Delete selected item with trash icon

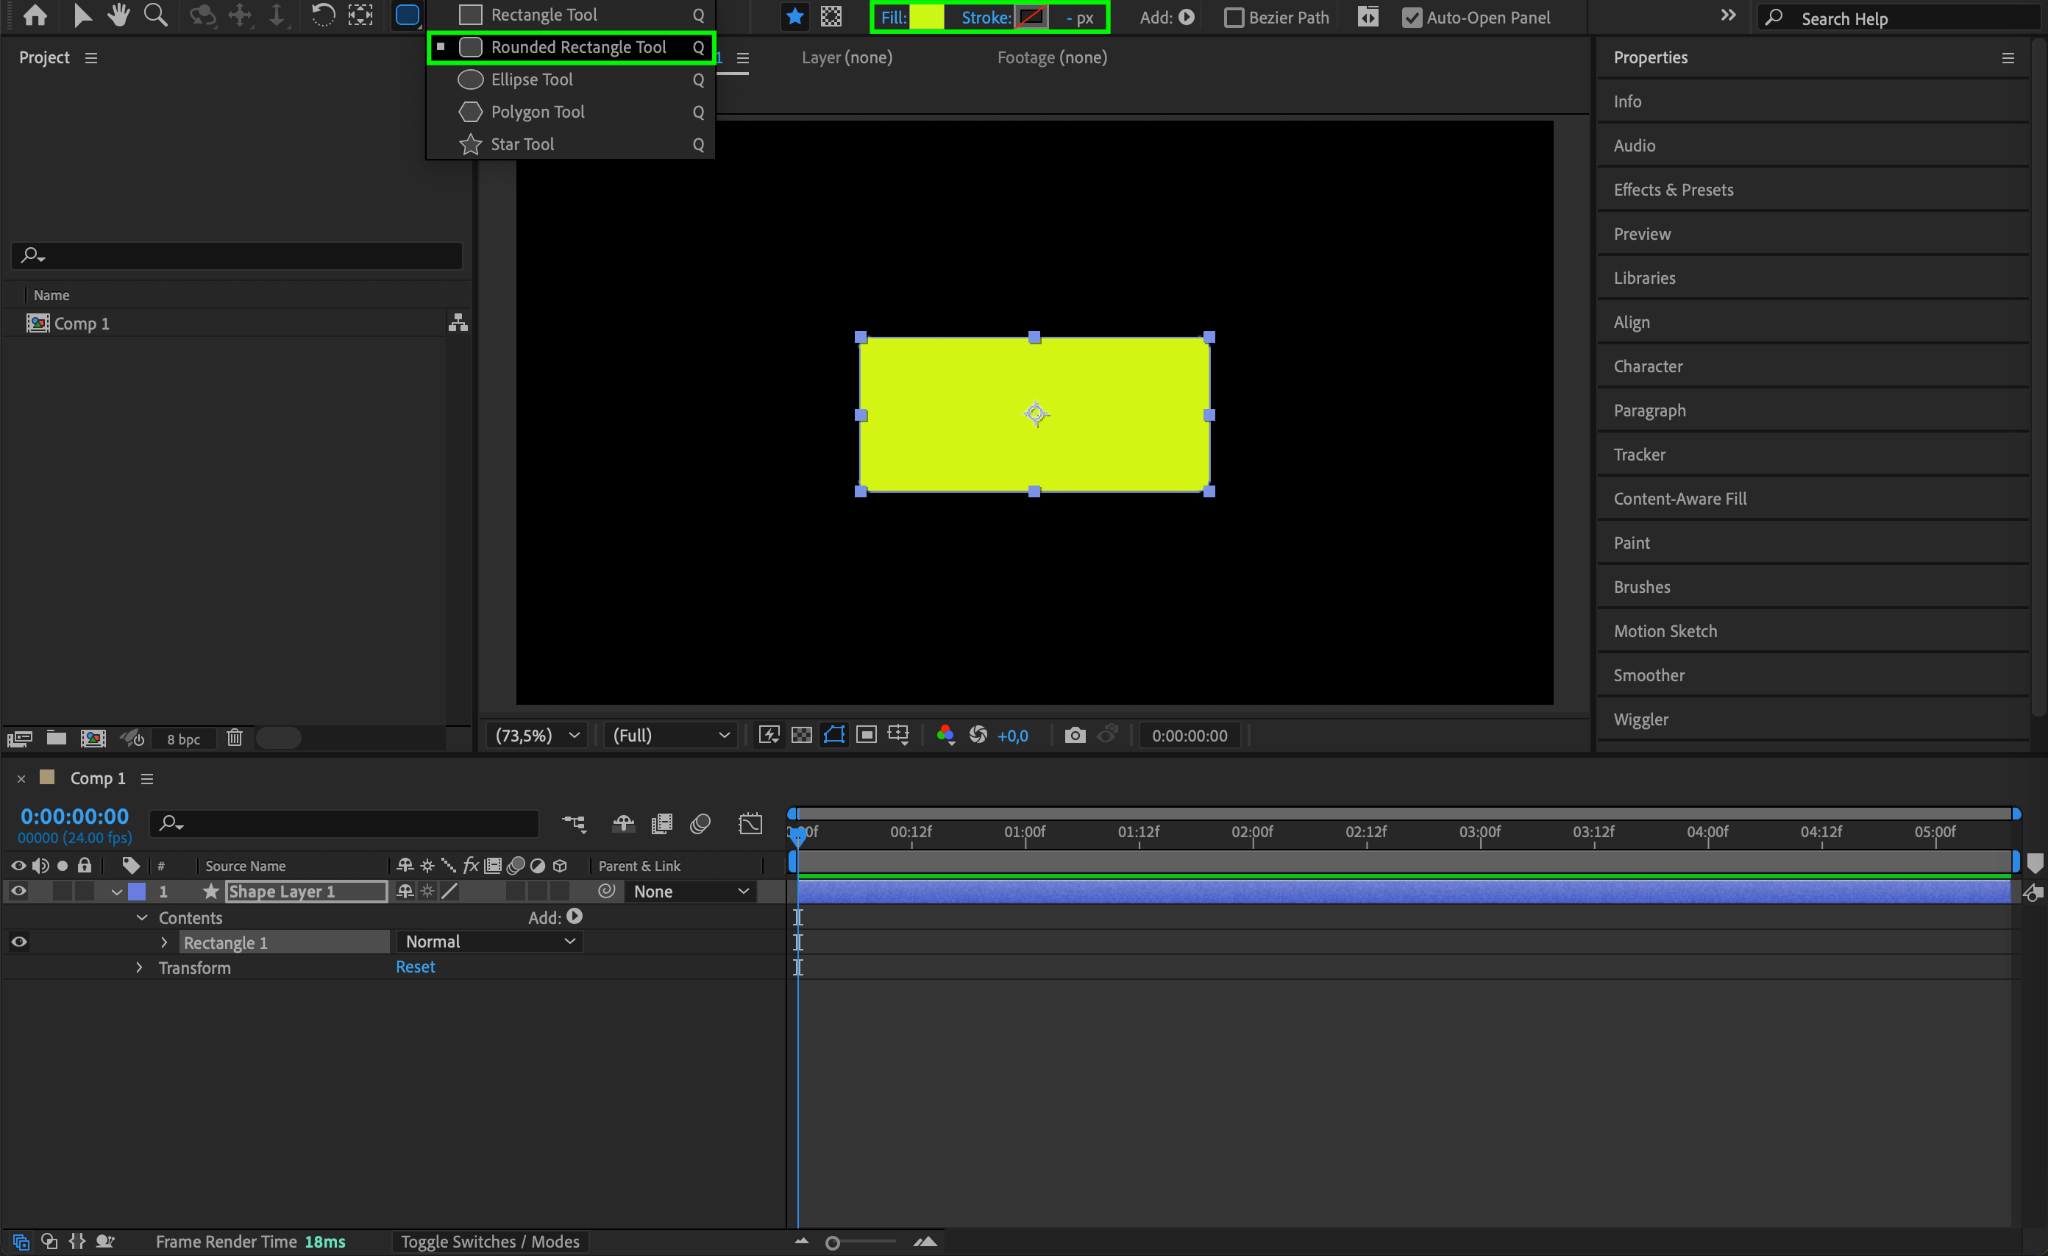(234, 738)
